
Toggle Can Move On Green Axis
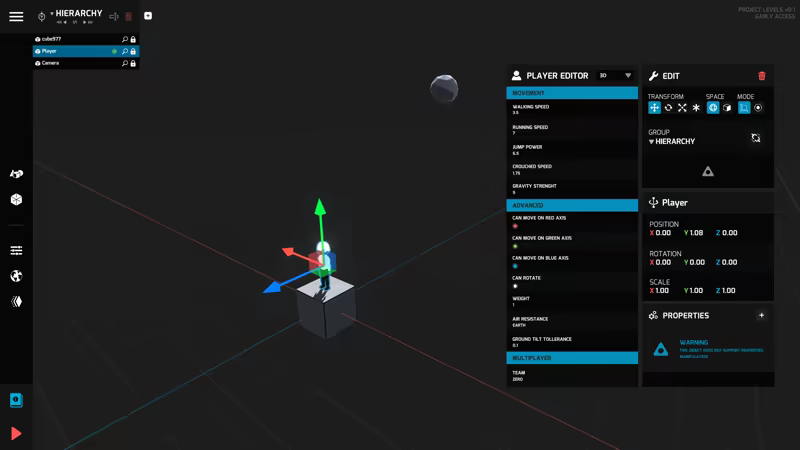tap(515, 246)
